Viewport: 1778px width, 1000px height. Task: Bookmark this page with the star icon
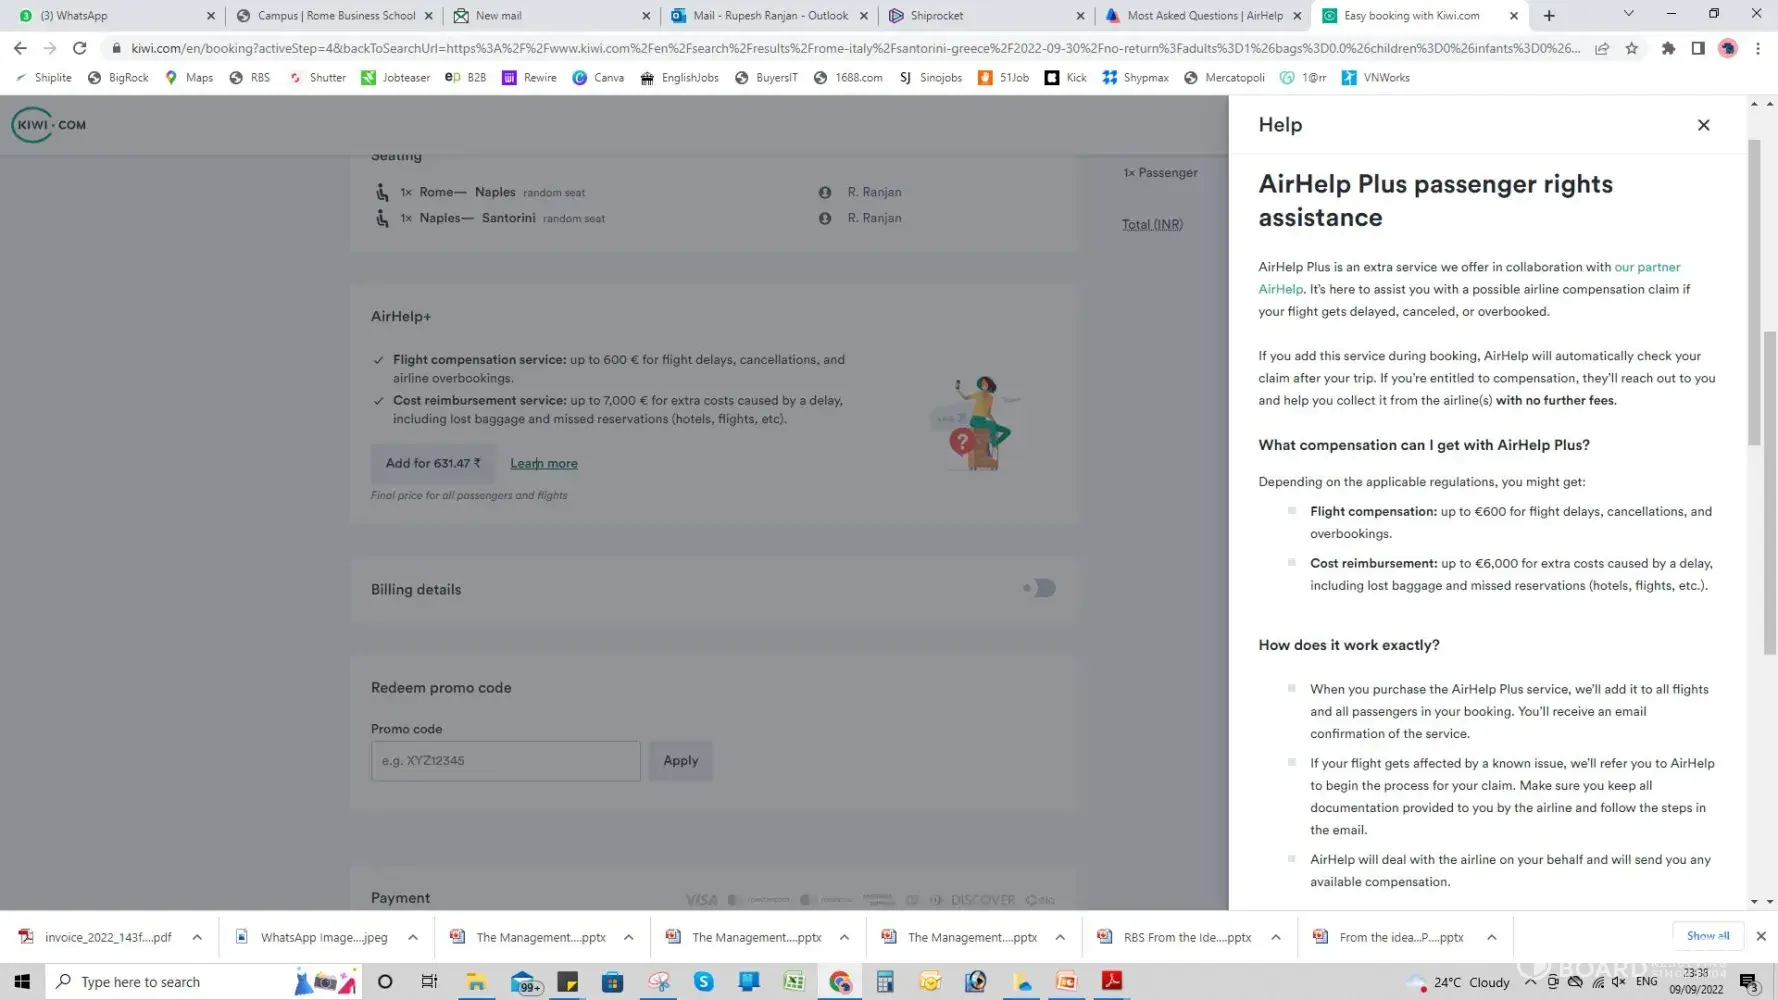[x=1631, y=48]
